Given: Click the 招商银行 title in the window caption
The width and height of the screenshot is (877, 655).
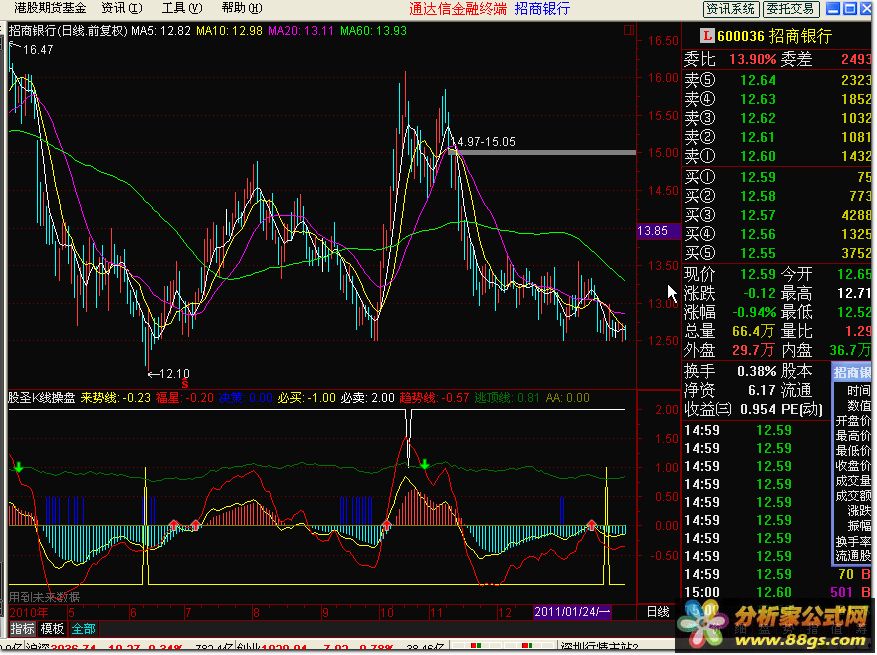Looking at the screenshot, I should tap(542, 8).
